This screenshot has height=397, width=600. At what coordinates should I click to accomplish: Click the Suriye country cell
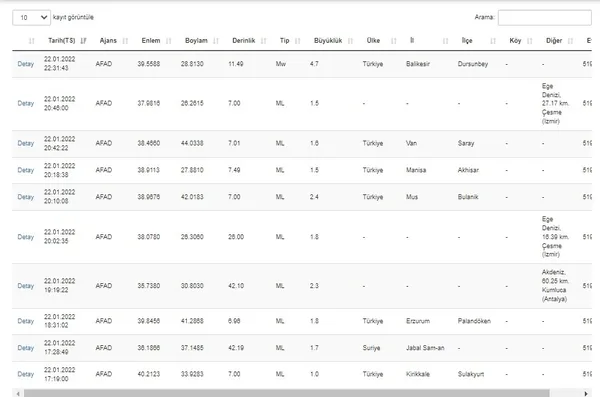pyautogui.click(x=371, y=348)
